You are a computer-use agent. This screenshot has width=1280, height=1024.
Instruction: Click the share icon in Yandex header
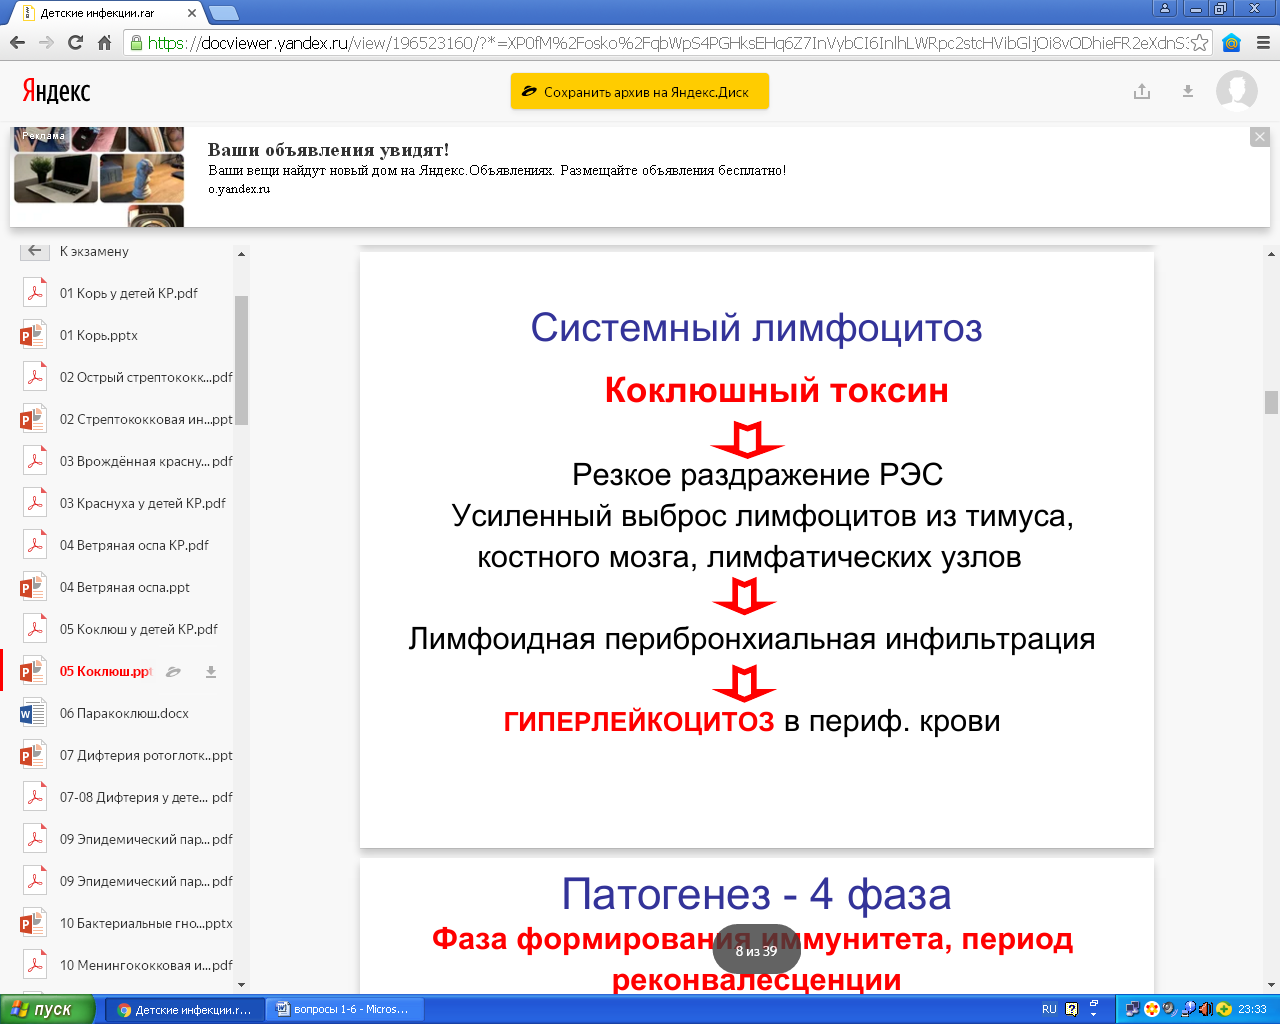[1142, 91]
